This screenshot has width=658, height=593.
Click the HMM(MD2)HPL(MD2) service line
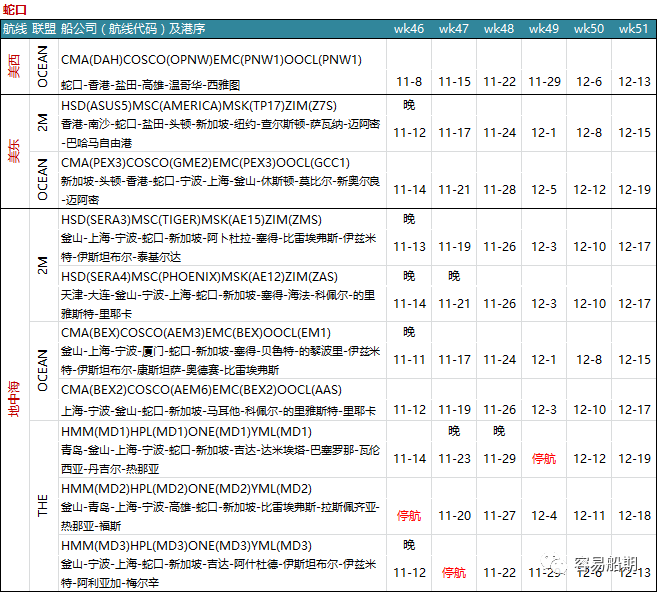click(186, 489)
